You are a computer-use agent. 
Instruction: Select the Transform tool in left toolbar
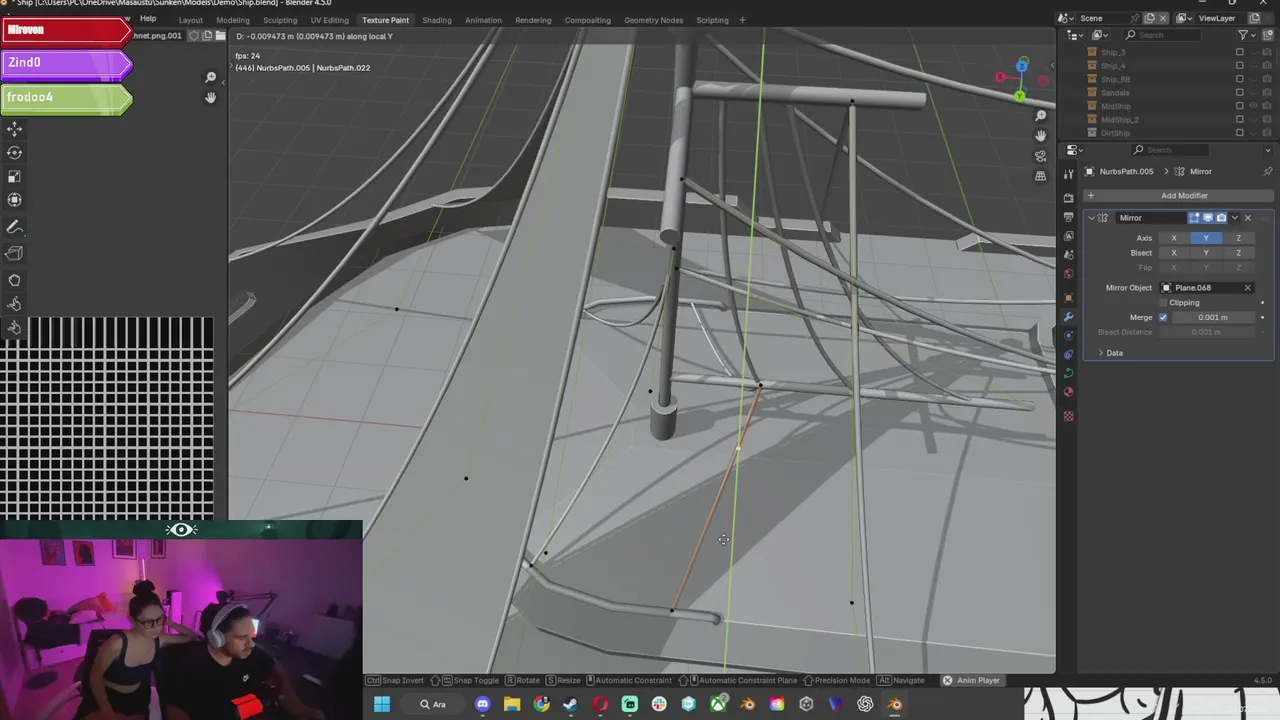coord(15,200)
